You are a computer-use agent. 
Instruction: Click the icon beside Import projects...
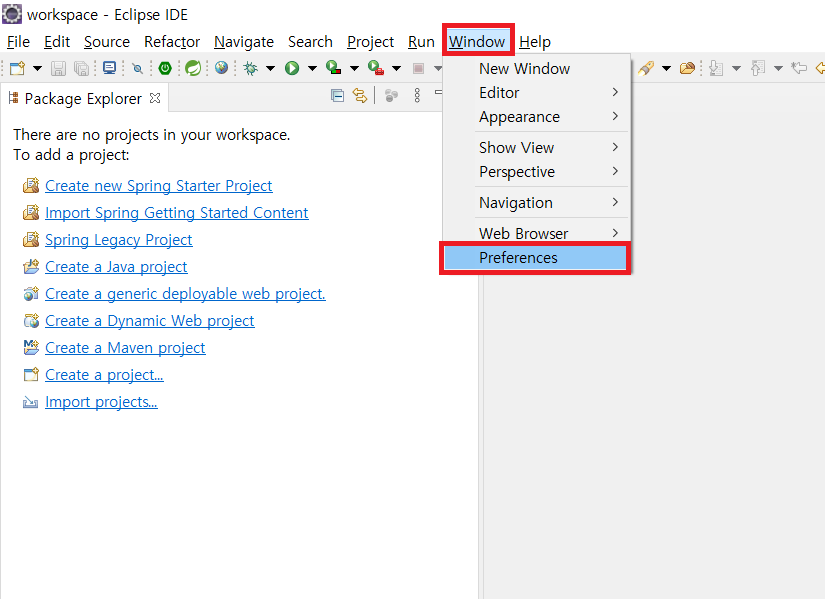click(31, 403)
